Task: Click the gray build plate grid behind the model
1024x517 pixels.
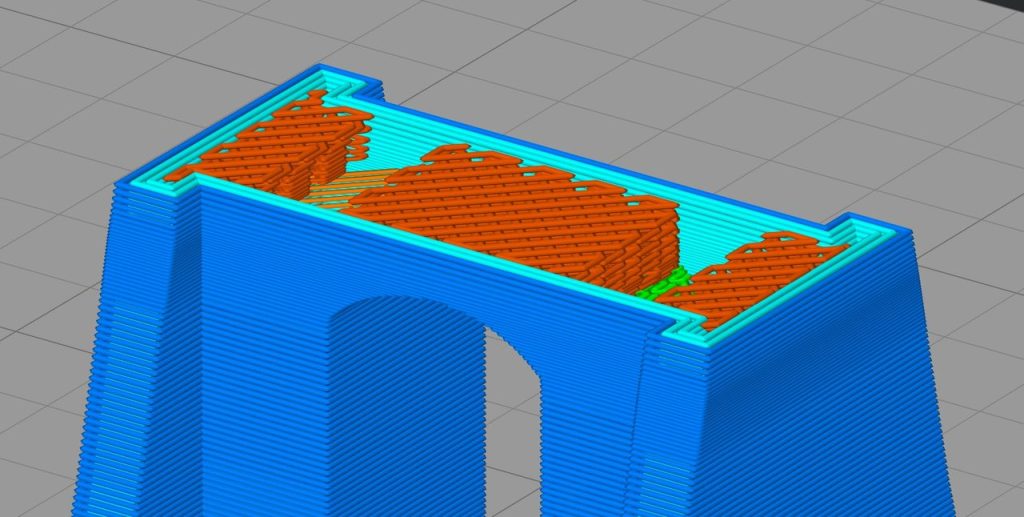Action: (600, 60)
